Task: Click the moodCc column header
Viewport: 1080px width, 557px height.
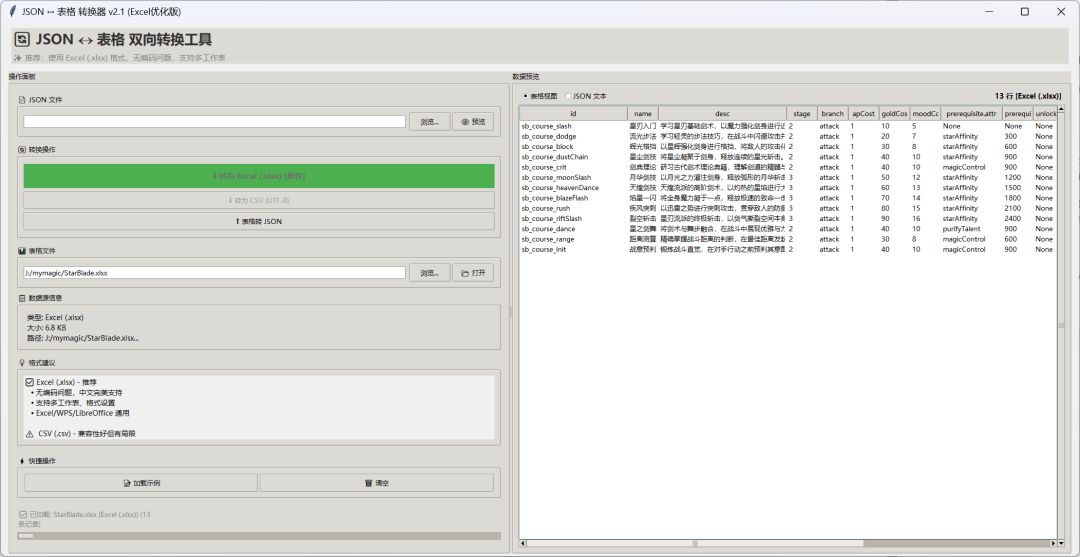Action: coord(925,113)
